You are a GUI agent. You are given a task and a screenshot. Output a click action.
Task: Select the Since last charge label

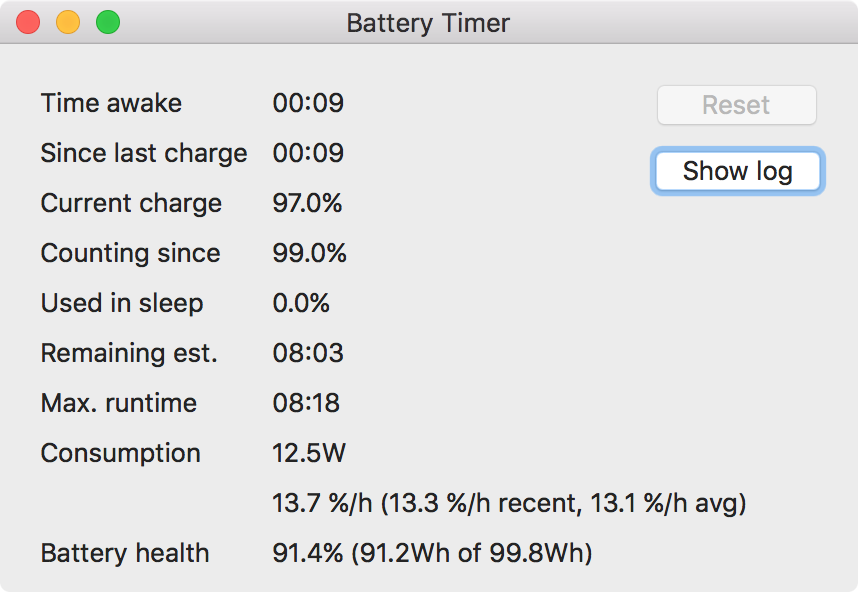143,153
